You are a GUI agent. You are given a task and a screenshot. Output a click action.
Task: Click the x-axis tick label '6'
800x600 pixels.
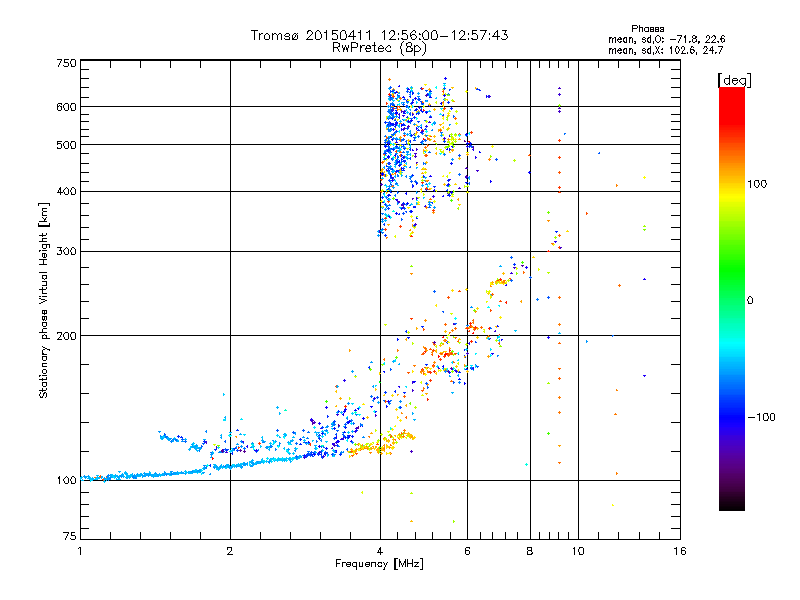467,551
